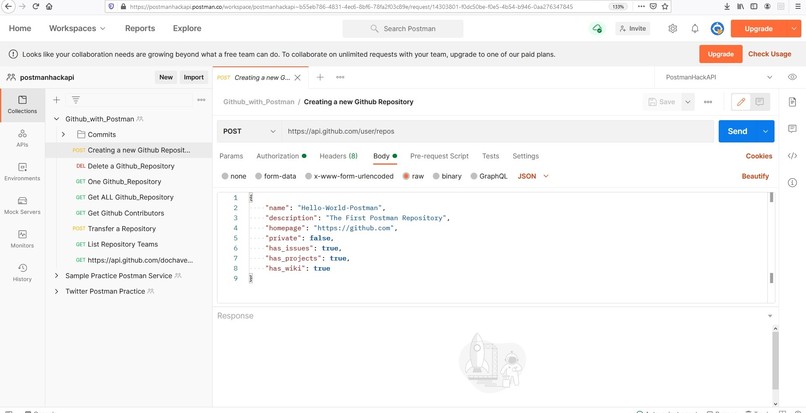Click the Import button

[194, 77]
